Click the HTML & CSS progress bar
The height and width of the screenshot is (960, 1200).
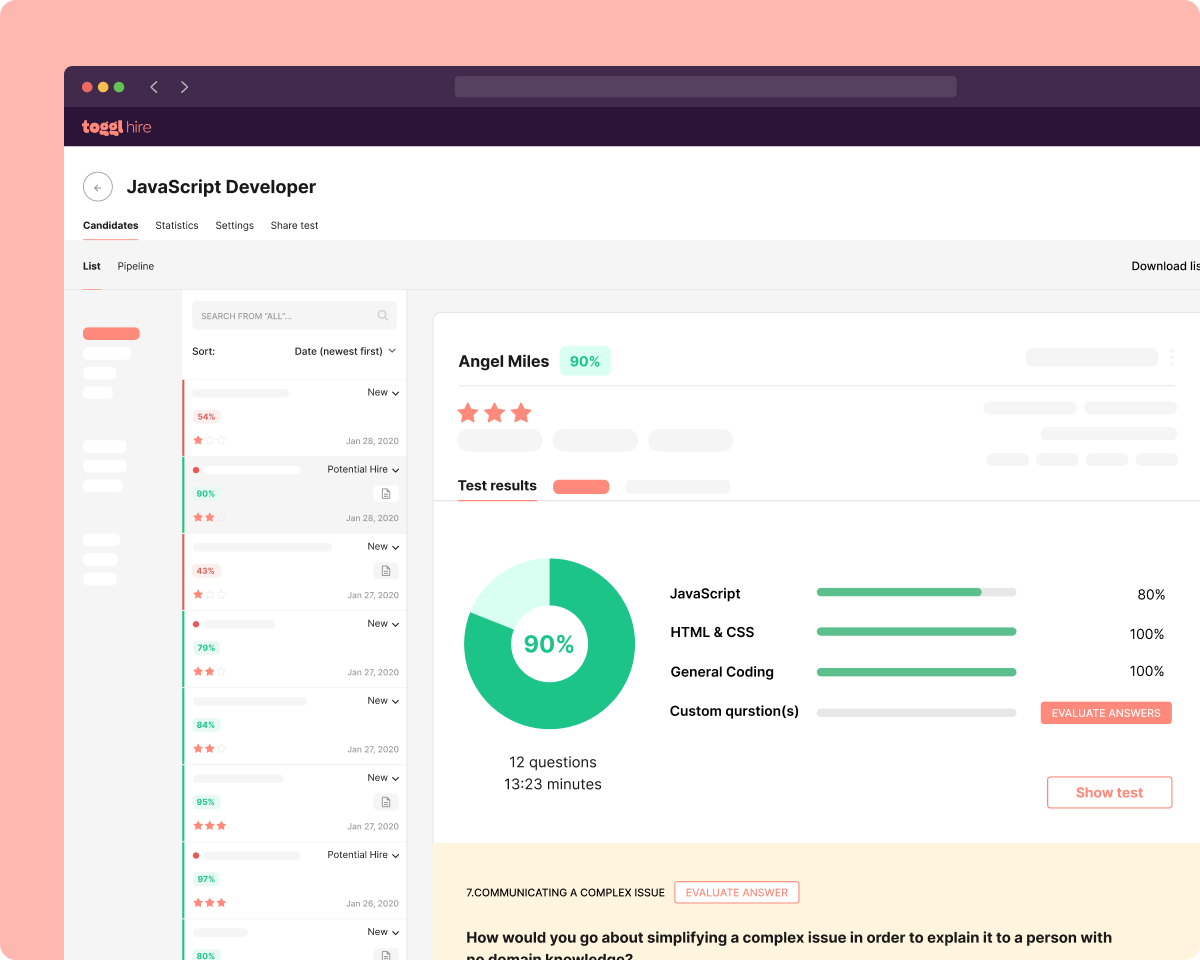coord(916,632)
